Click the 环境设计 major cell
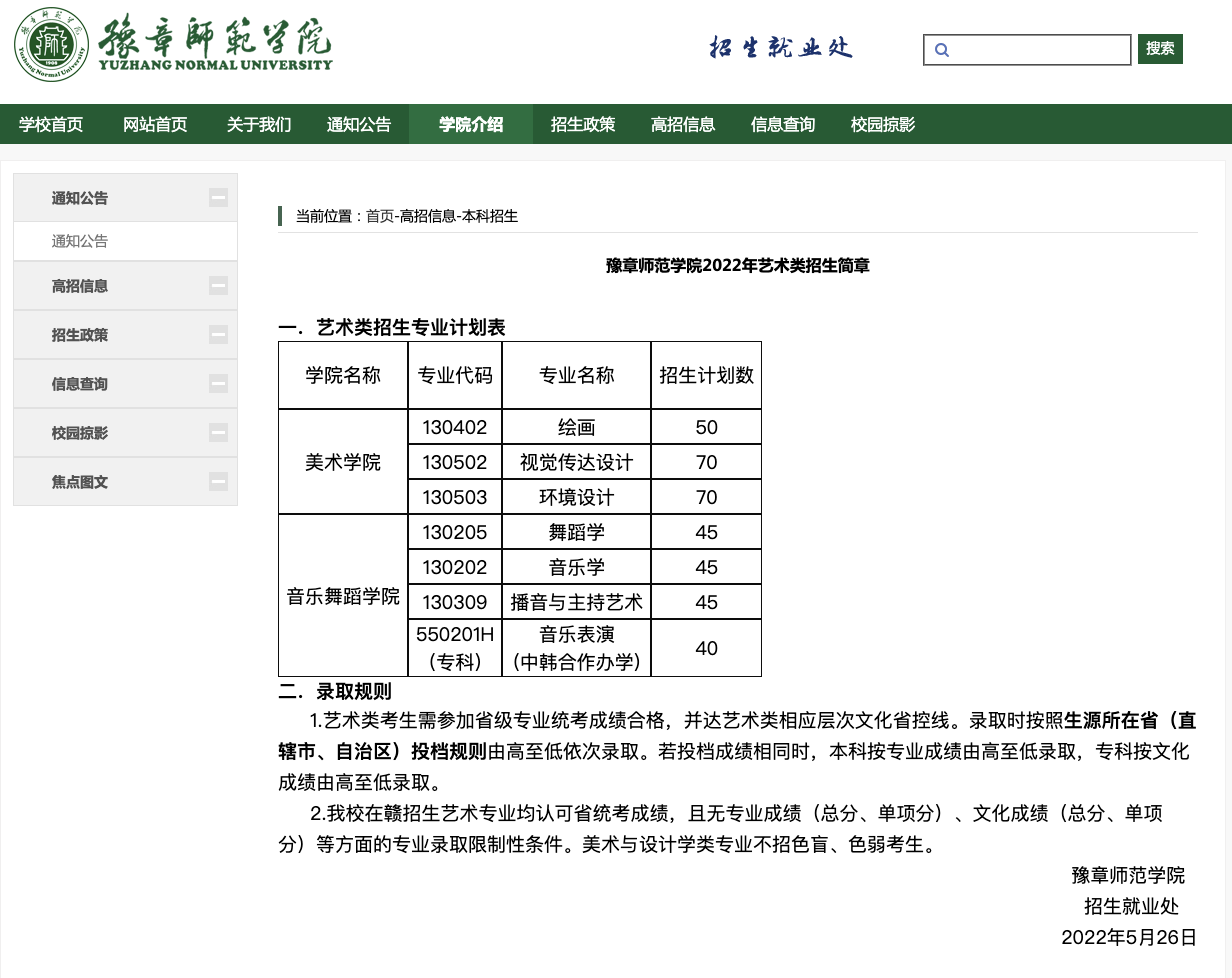The width and height of the screenshot is (1232, 978). [577, 497]
